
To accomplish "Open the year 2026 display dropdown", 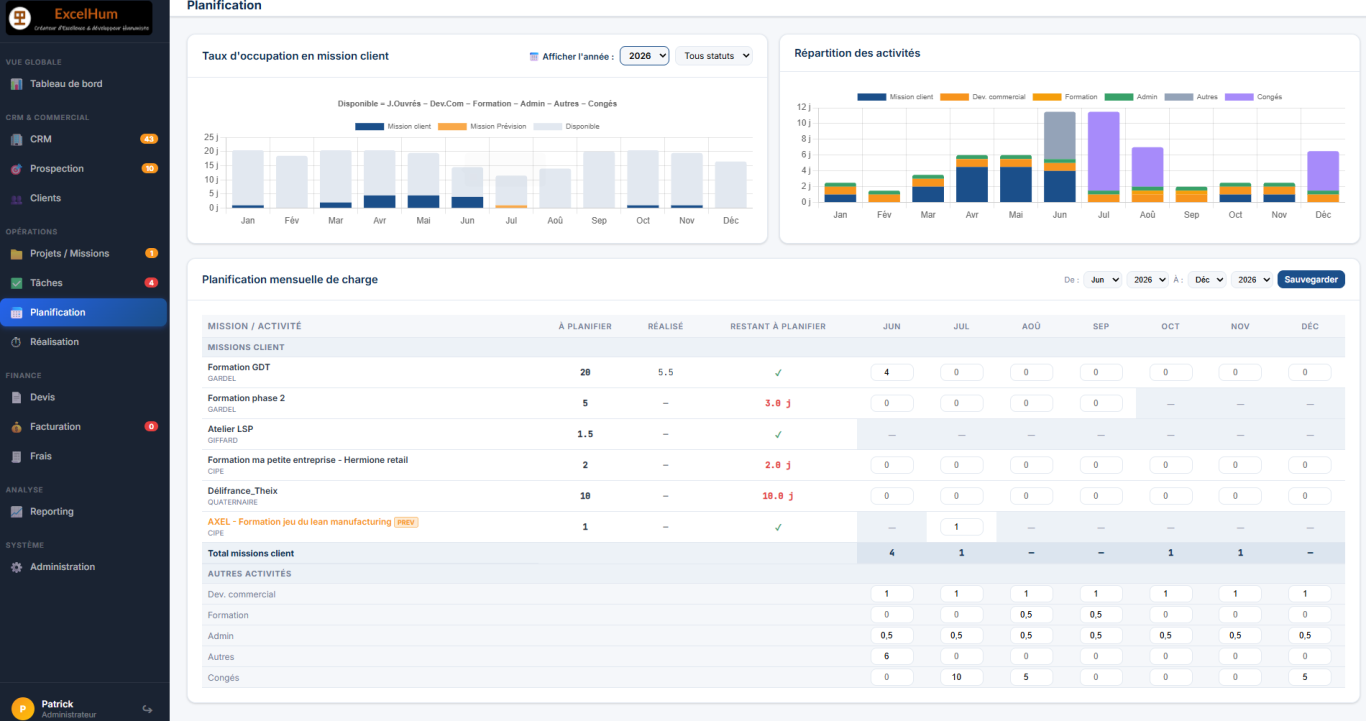I will (644, 56).
